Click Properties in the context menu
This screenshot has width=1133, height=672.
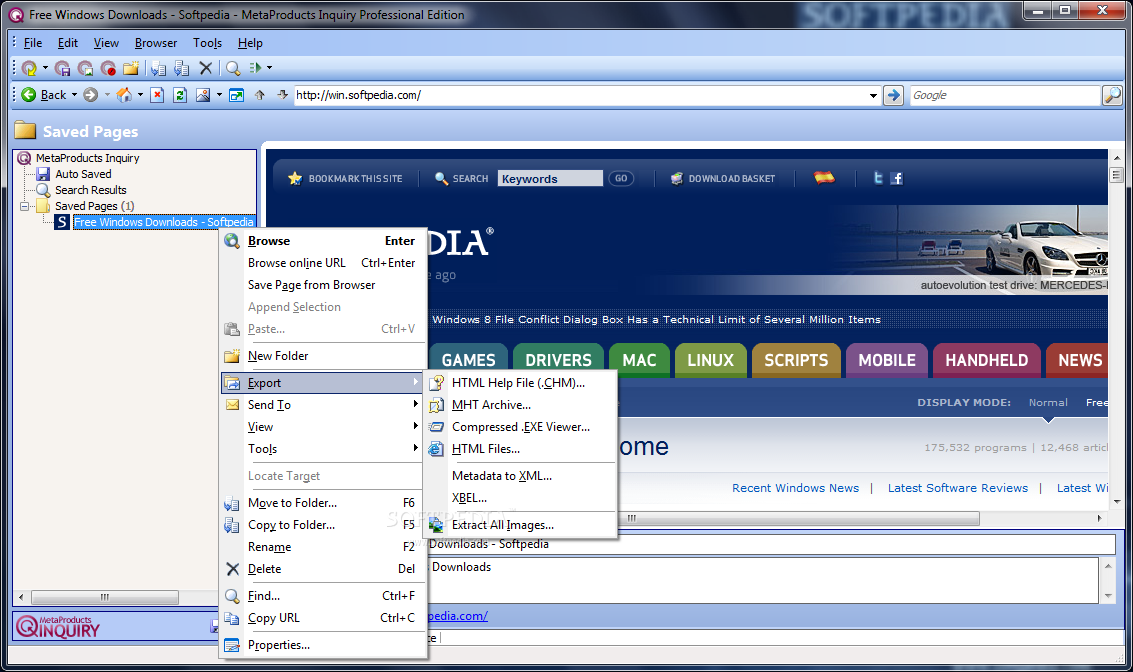pyautogui.click(x=322, y=645)
